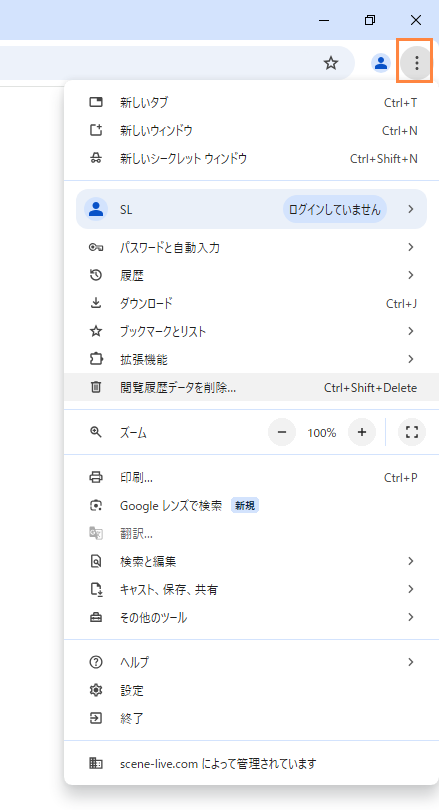Viewport: 439px width, 810px height.
Task: Open ダウンロード from the menu
Action: (x=252, y=303)
